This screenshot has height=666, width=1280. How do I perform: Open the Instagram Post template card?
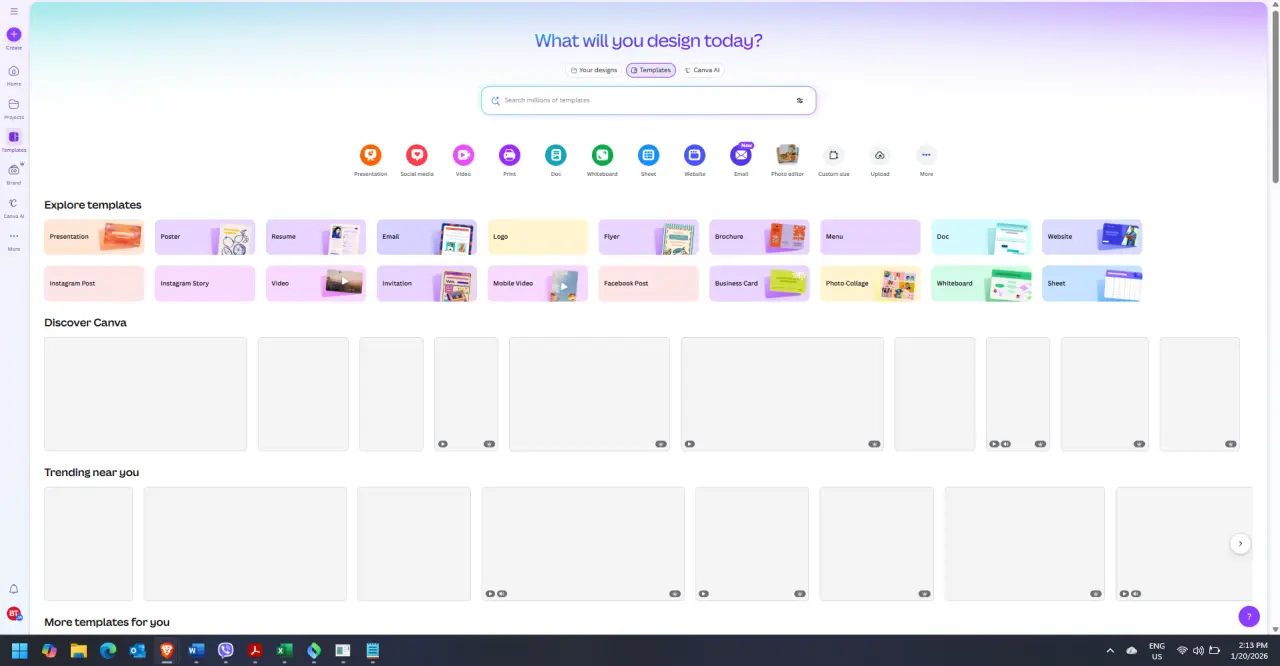point(94,284)
